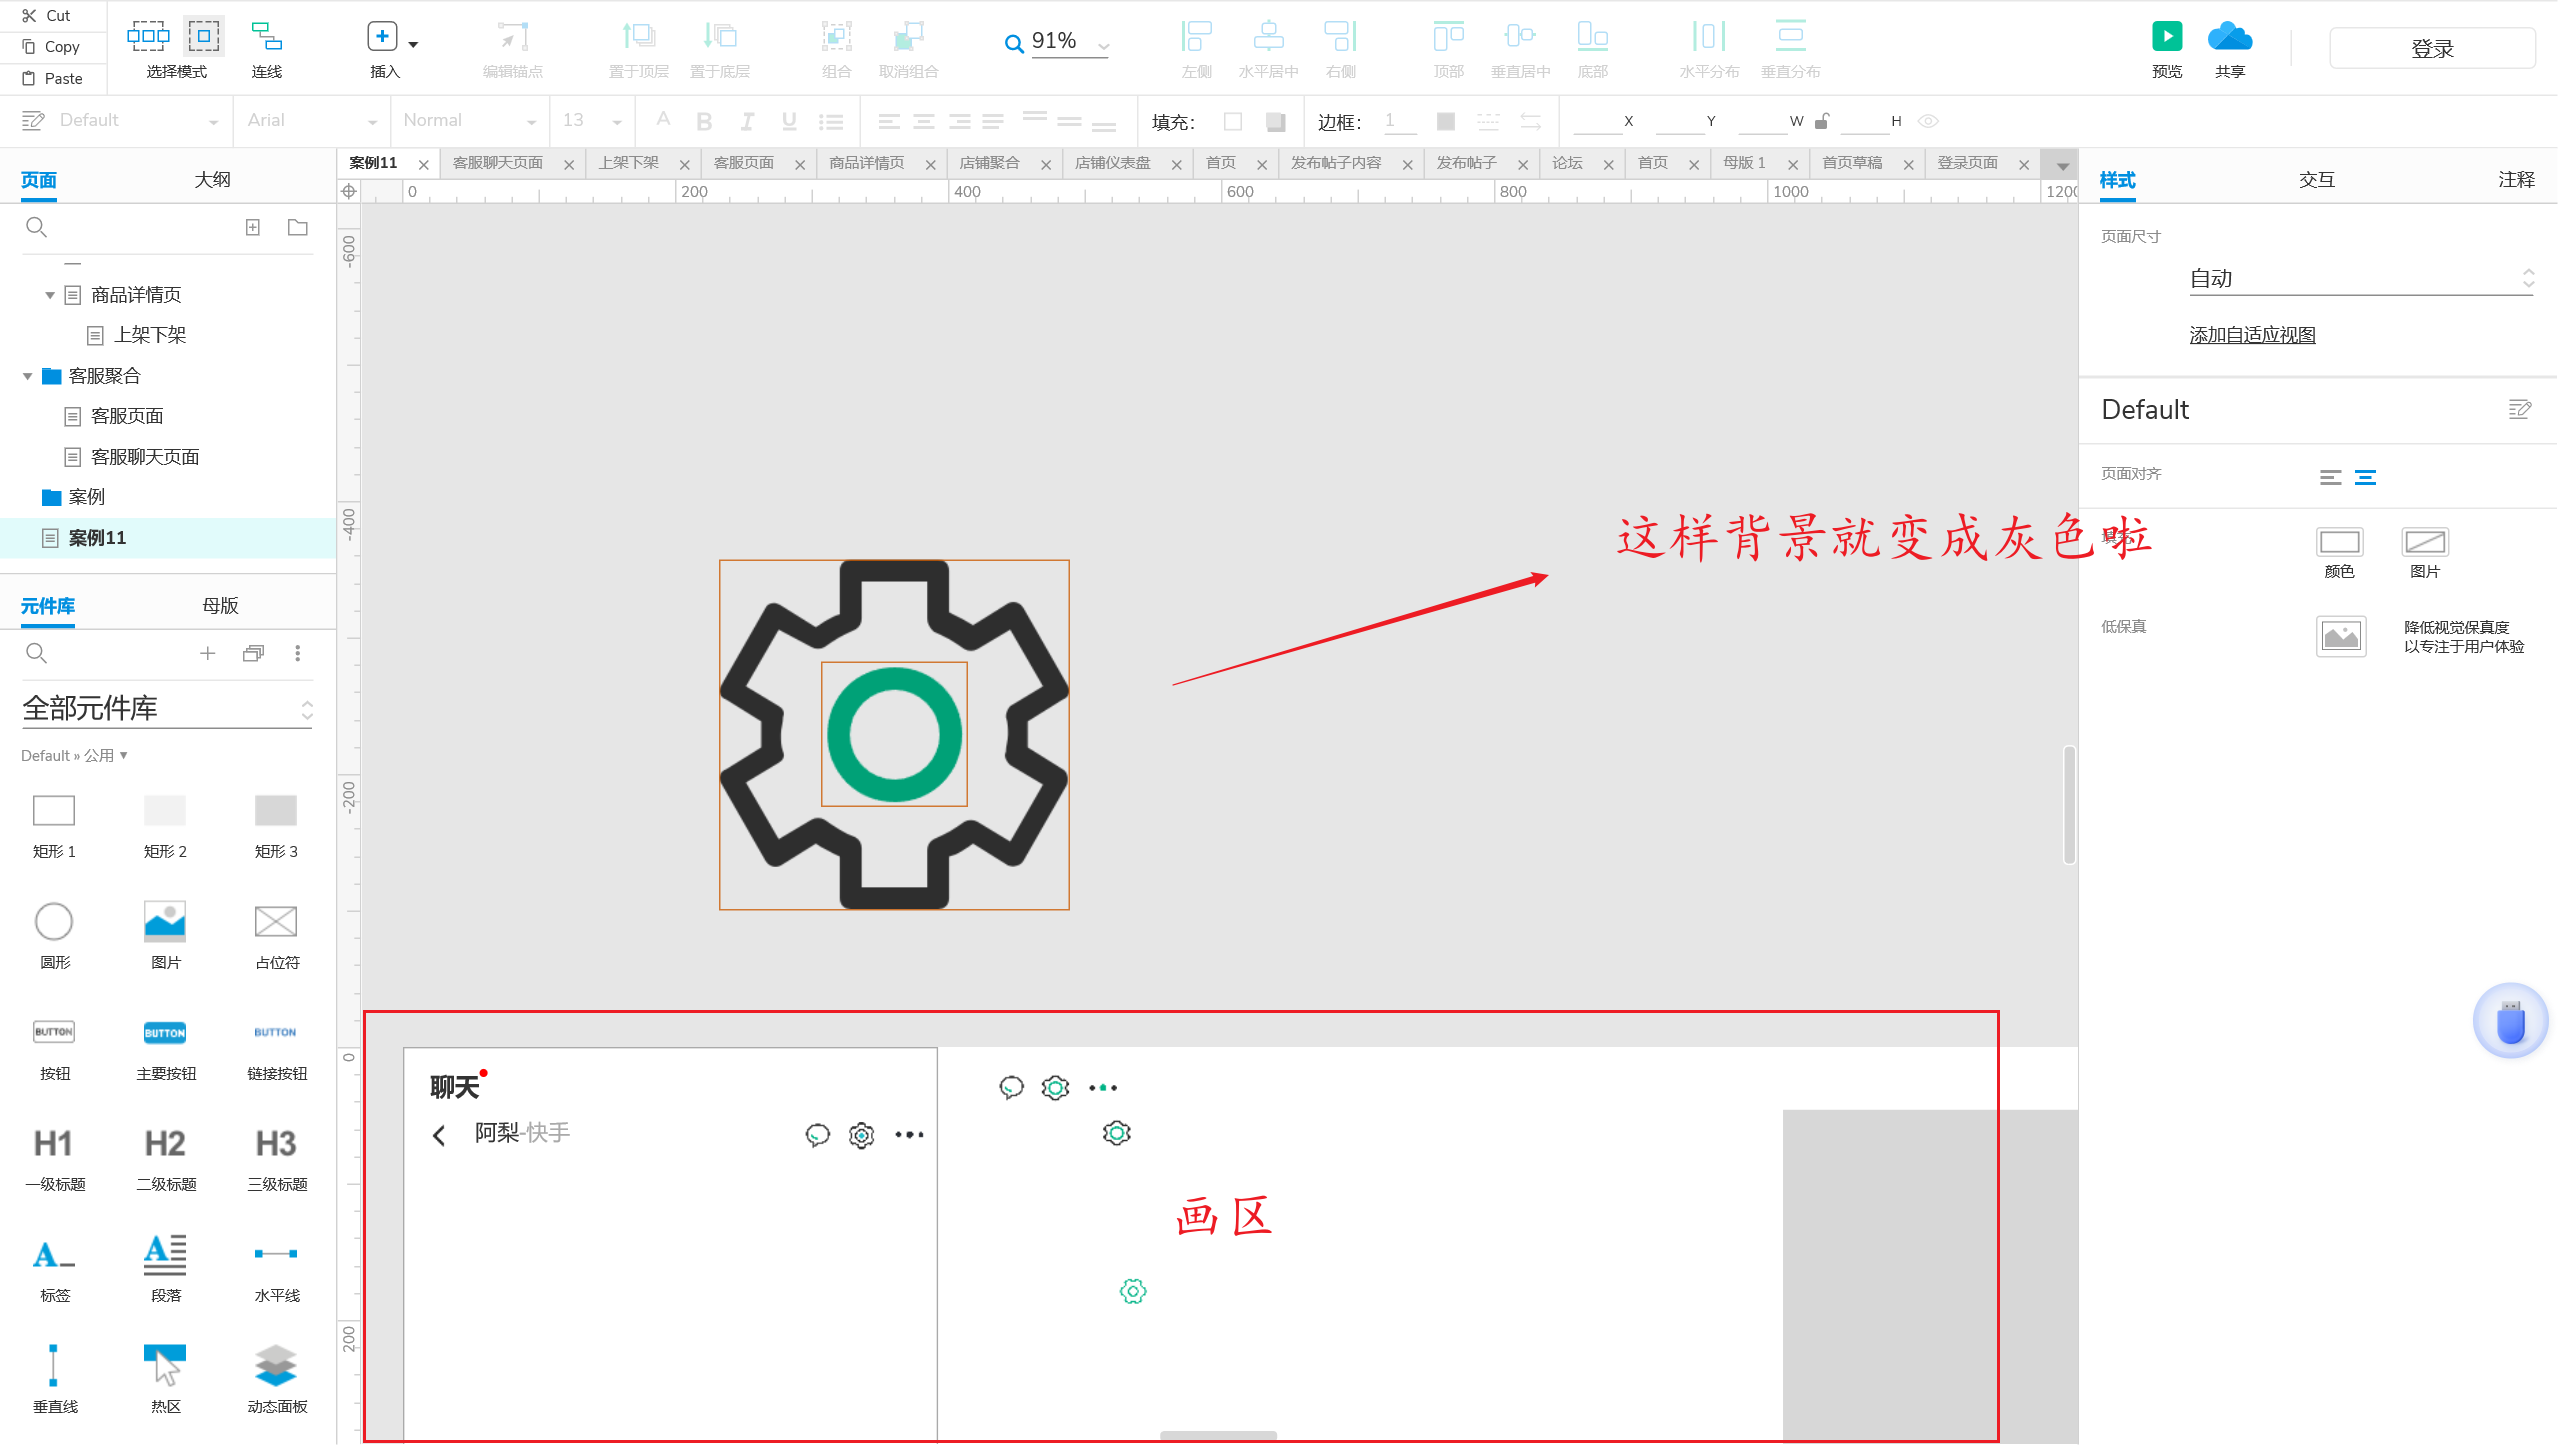2558x1445 pixels.
Task: Click the Hot spot widget icon
Action: click(x=165, y=1365)
